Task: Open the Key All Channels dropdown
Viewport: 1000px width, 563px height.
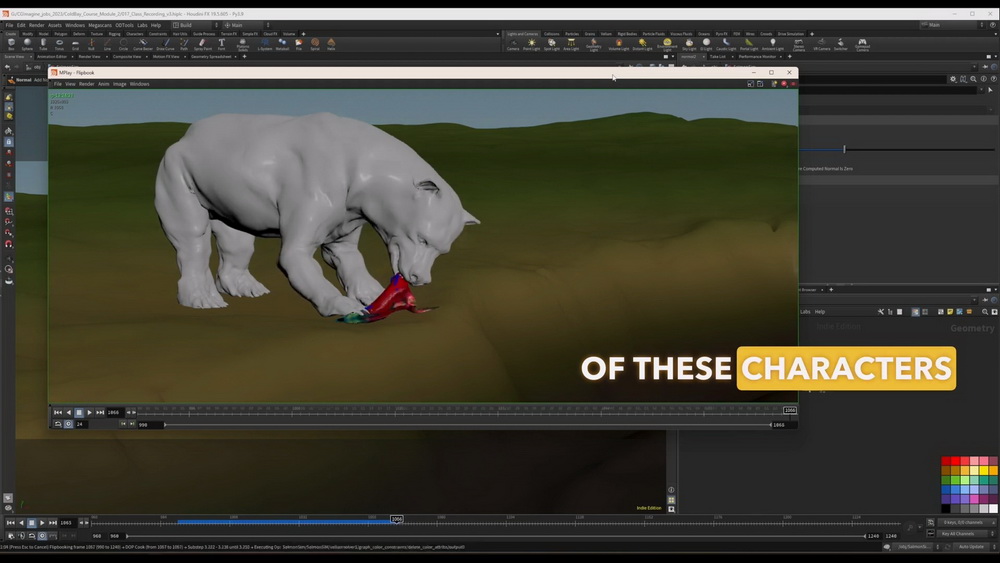Action: (x=967, y=534)
